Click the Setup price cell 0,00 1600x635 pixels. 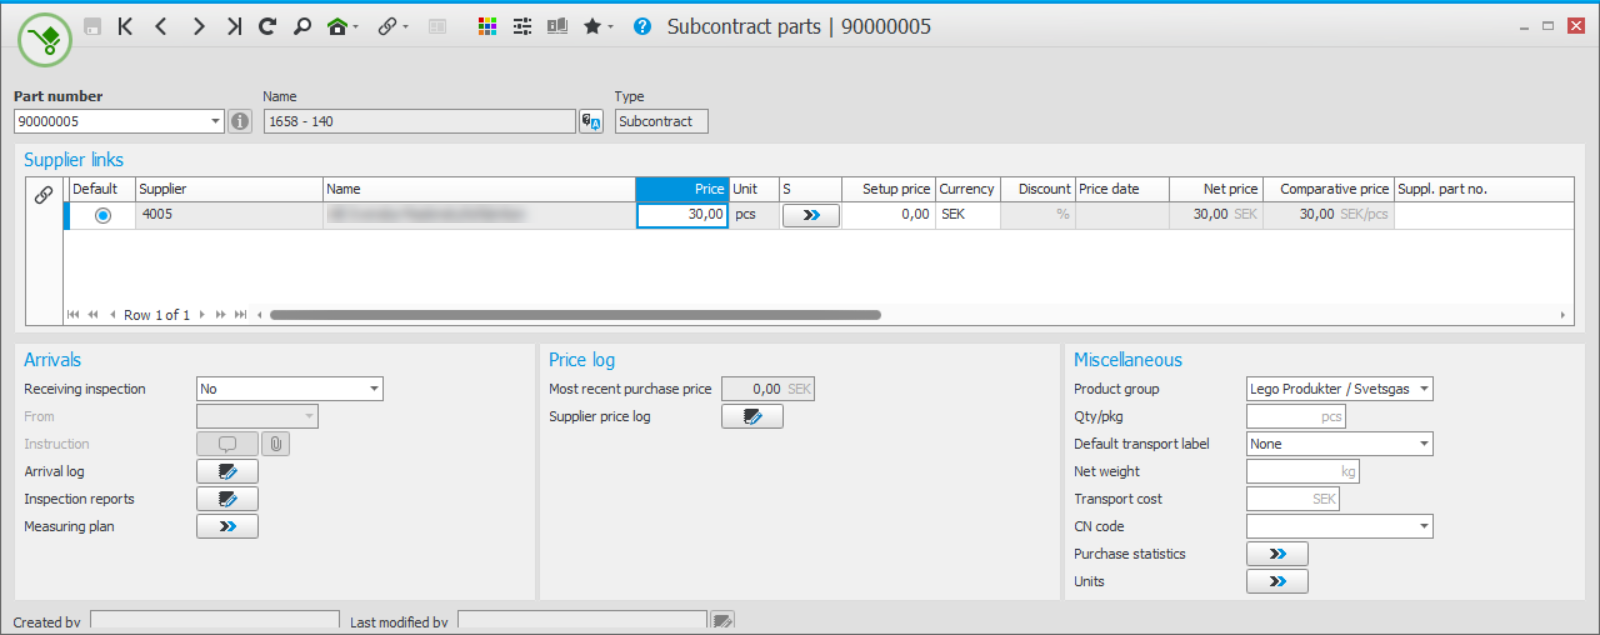(x=889, y=215)
